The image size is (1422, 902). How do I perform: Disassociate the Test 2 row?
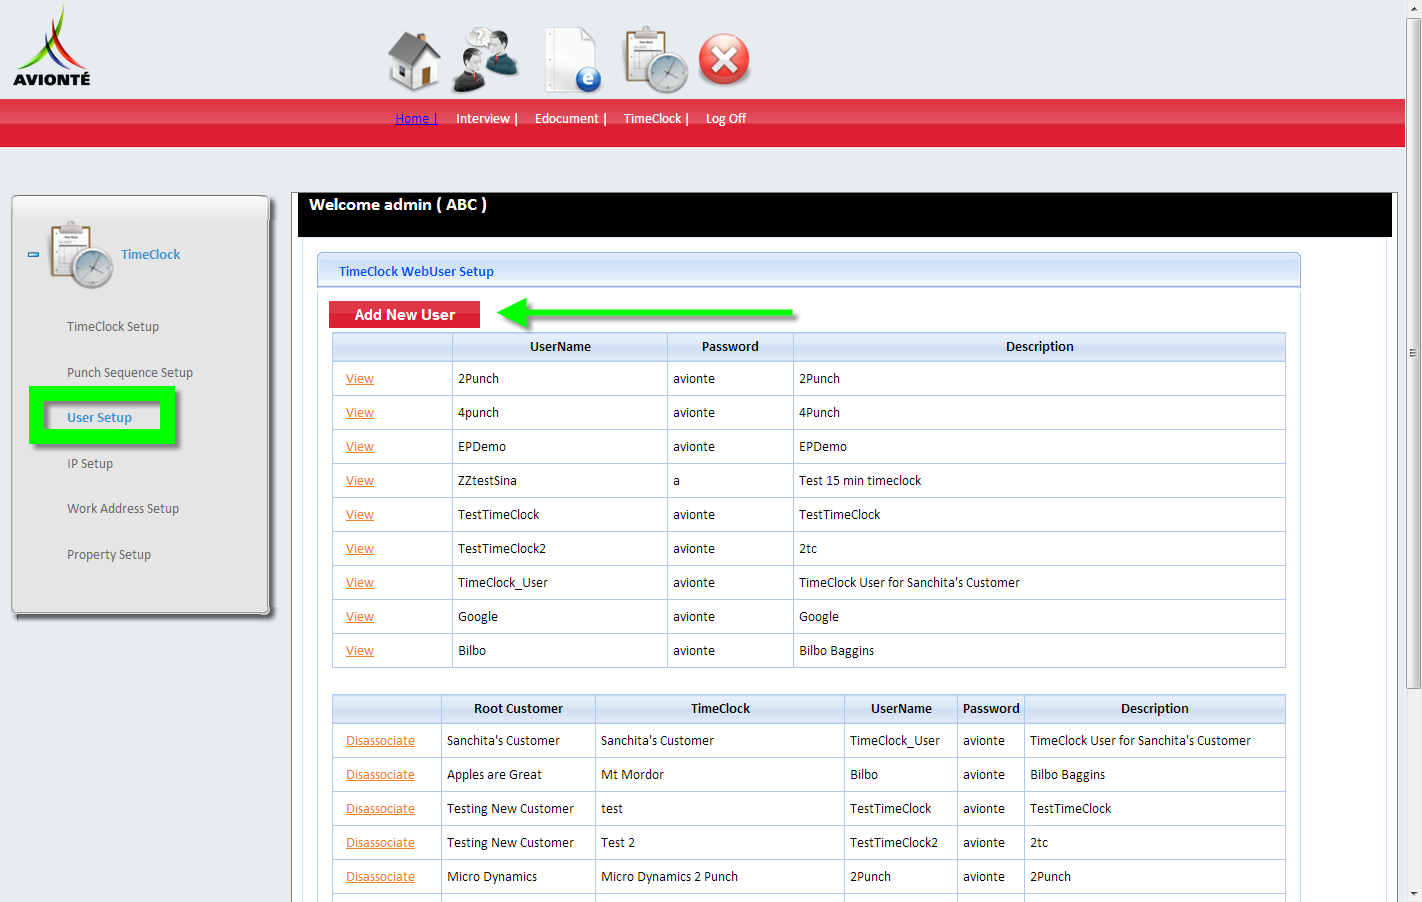(x=380, y=843)
